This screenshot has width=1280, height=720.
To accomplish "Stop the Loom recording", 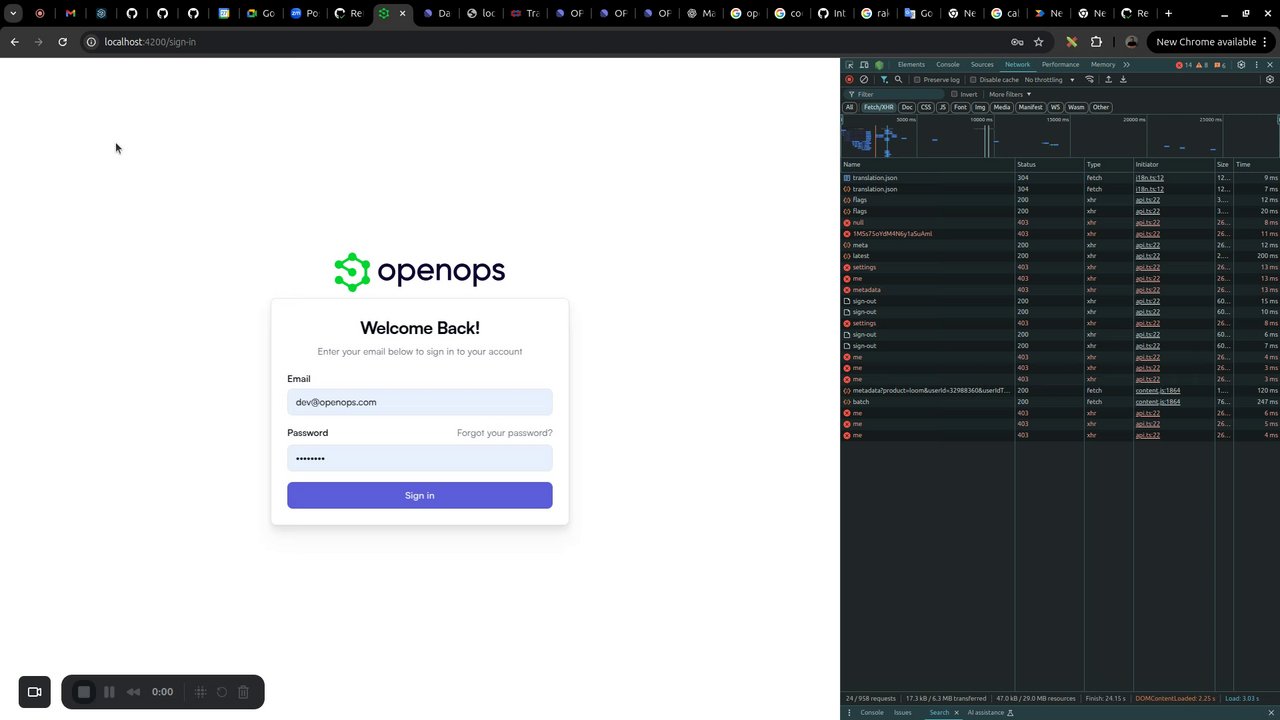I will [84, 692].
